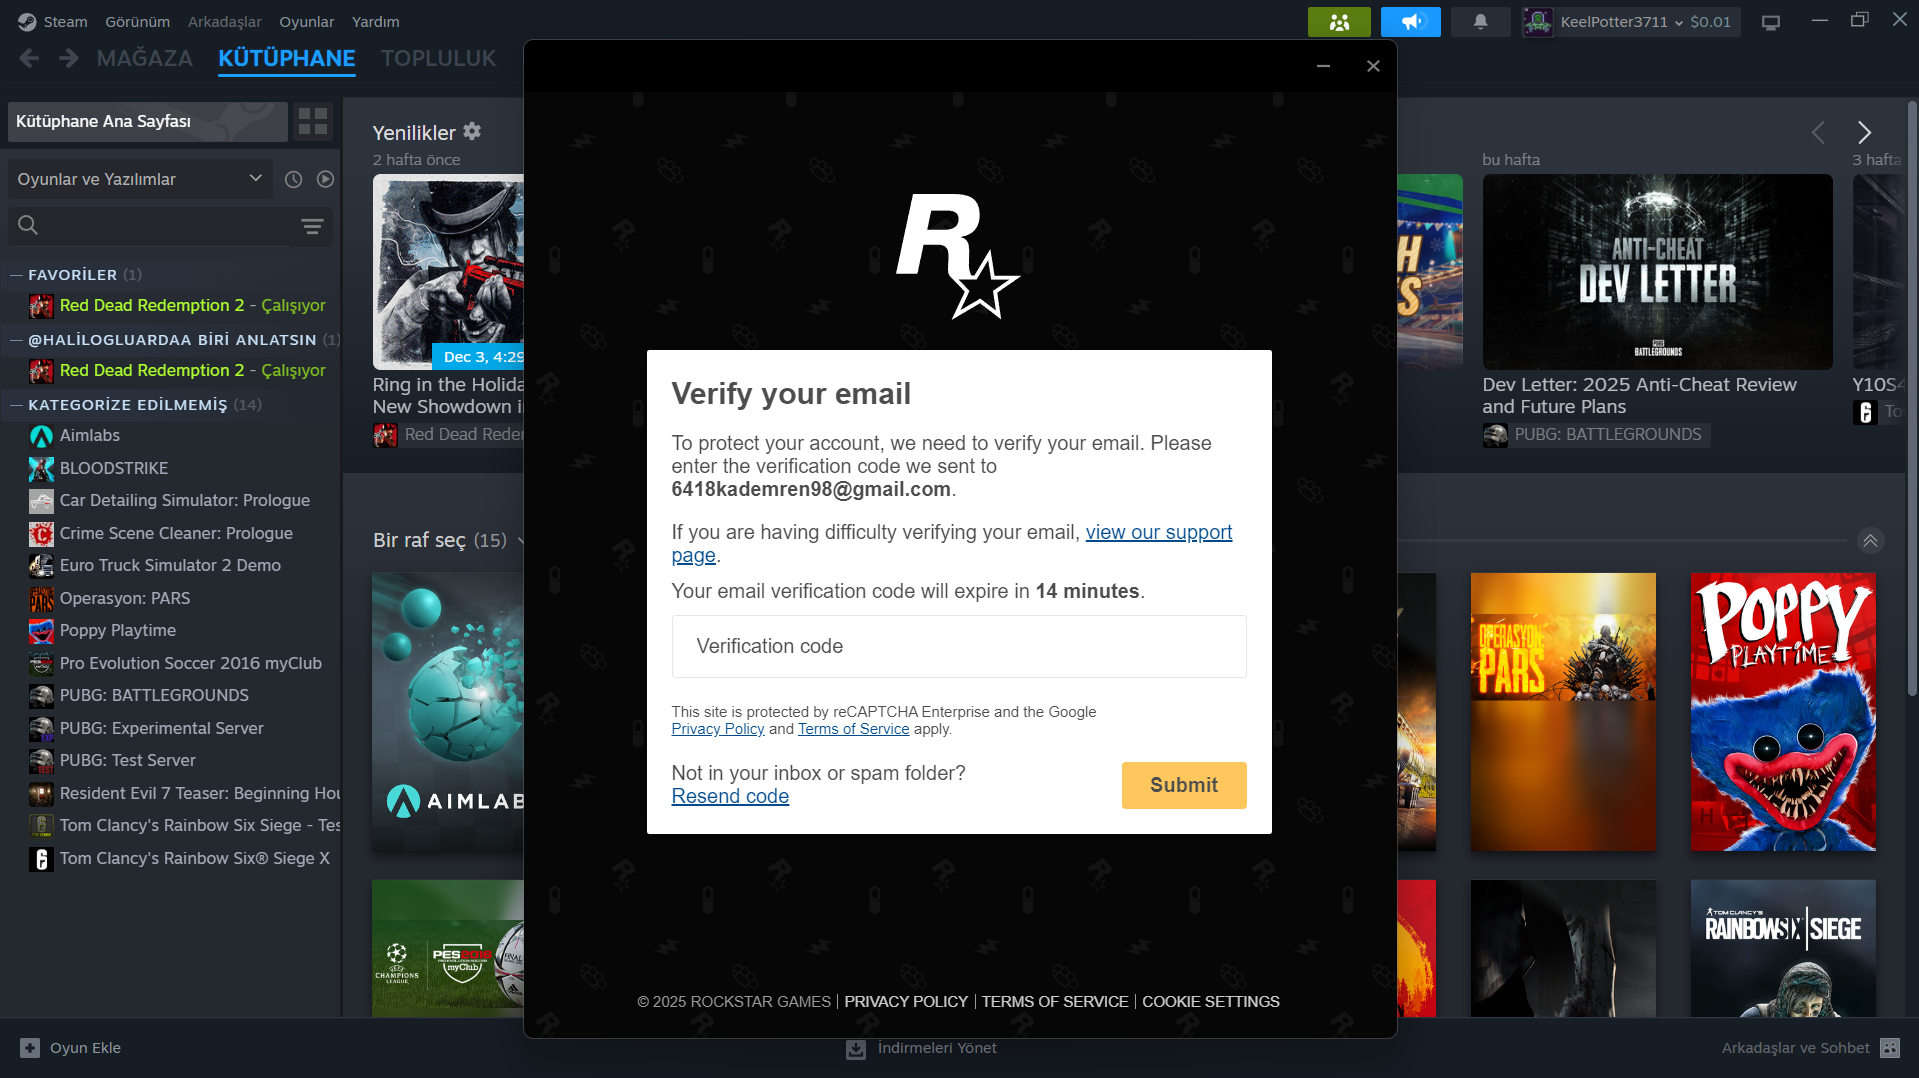
Task: Open the Yardım menu
Action: (x=376, y=22)
